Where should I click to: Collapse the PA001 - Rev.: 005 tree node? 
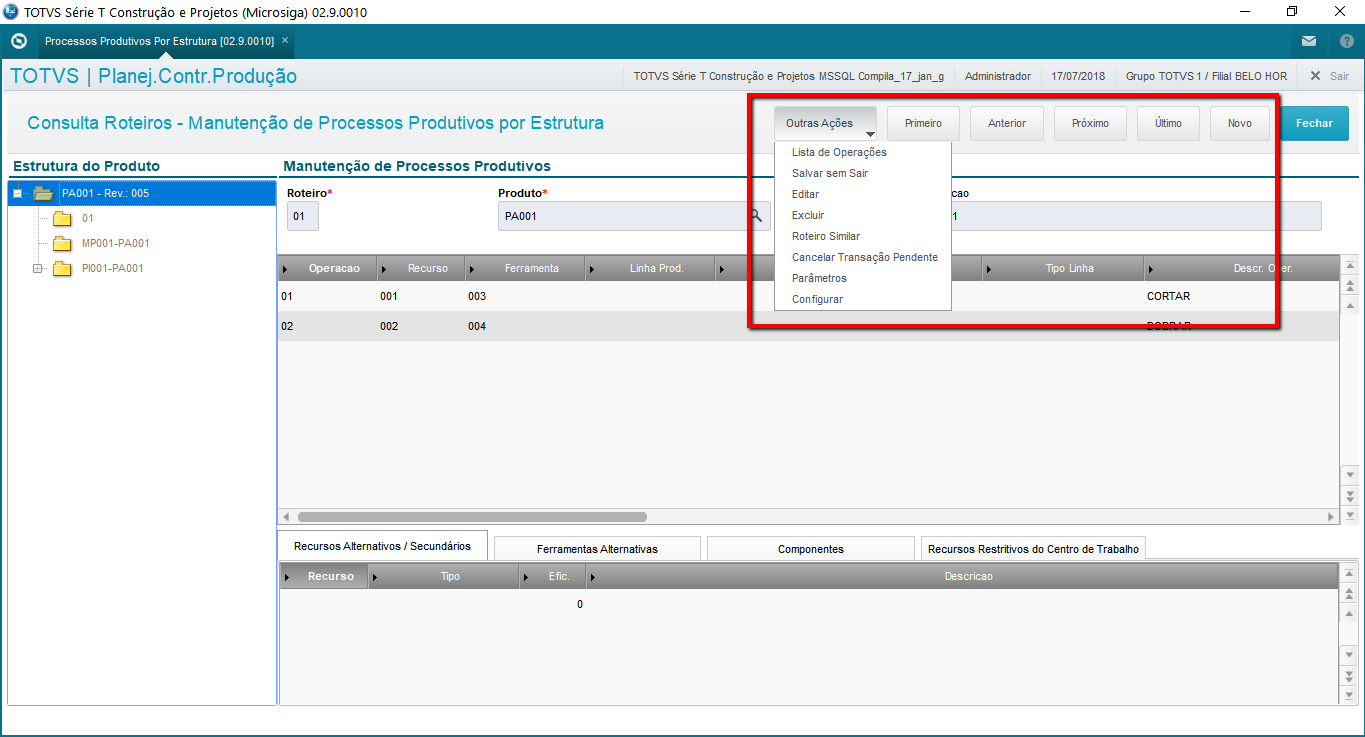point(17,193)
